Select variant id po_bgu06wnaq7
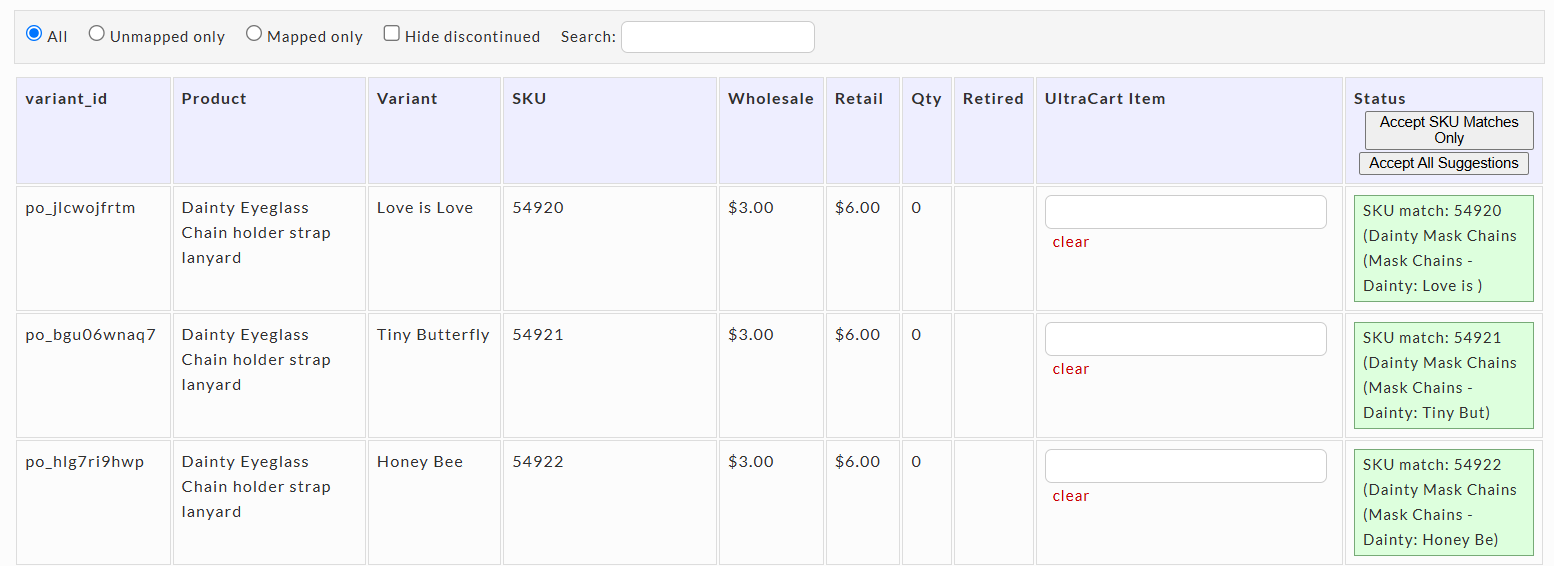1554x566 pixels. pyautogui.click(x=91, y=335)
